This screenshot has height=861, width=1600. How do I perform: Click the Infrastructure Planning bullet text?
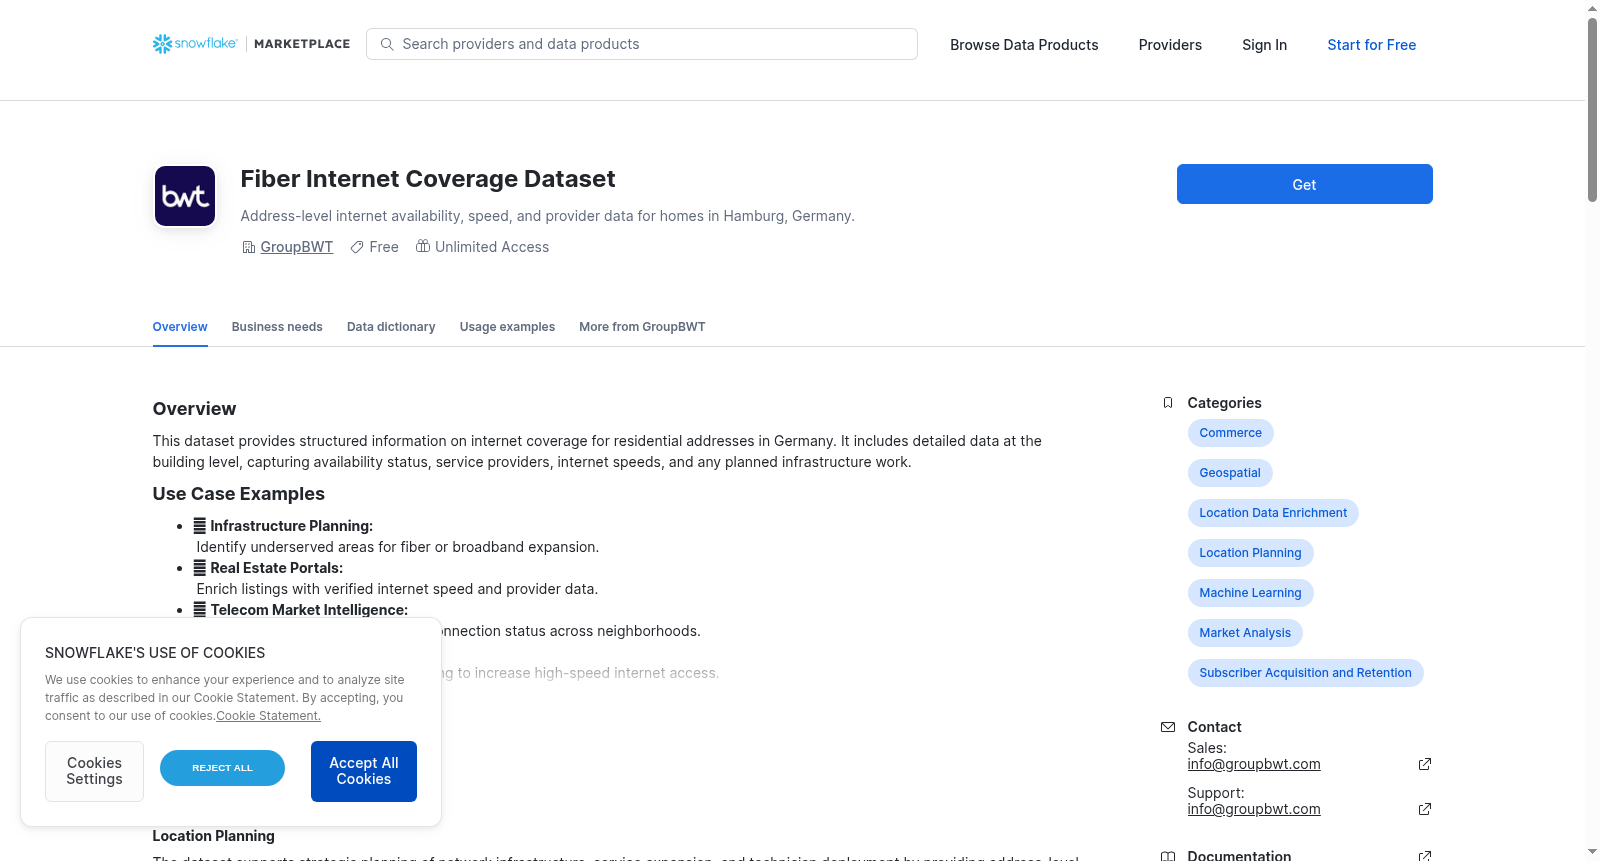tap(292, 526)
